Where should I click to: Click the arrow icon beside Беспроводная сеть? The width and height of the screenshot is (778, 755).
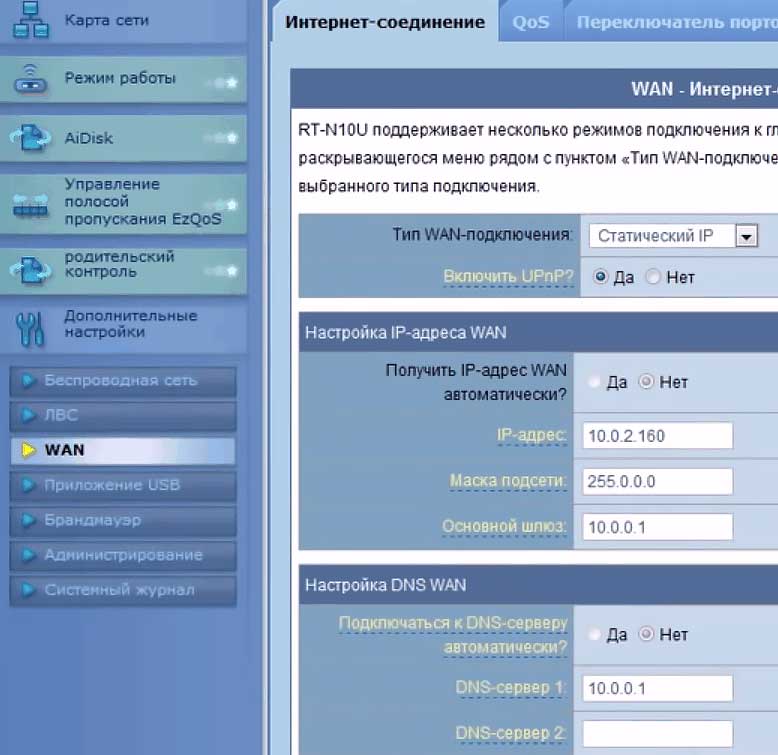[x=28, y=380]
